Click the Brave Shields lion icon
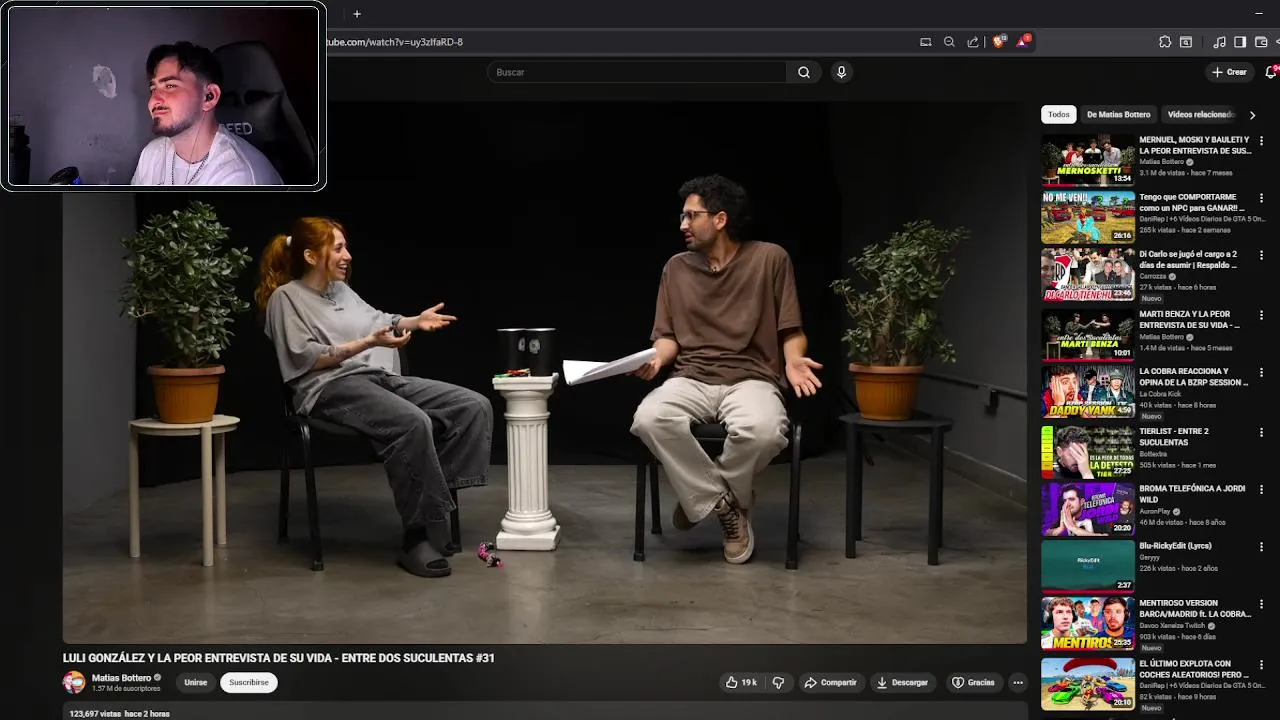Viewport: 1280px width, 720px height. (998, 42)
